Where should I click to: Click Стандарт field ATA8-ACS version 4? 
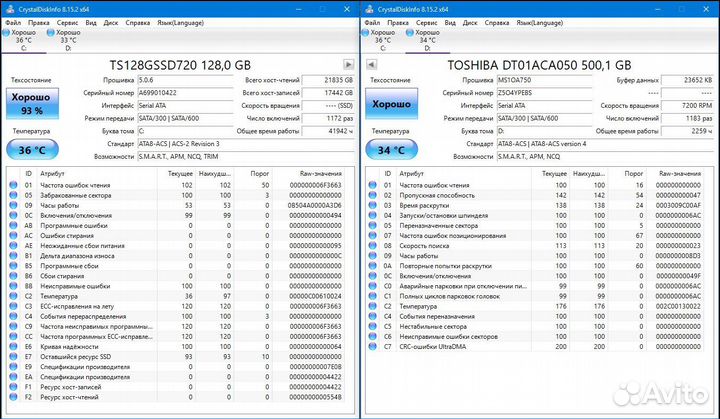click(x=605, y=144)
